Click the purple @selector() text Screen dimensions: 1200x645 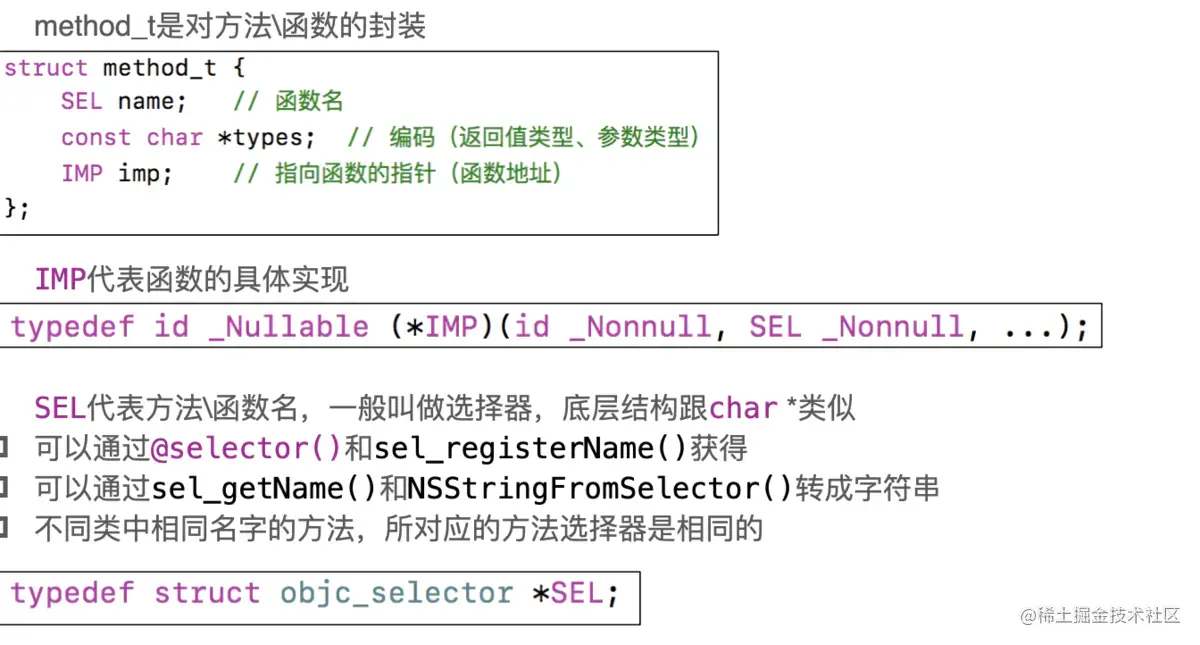(x=246, y=447)
